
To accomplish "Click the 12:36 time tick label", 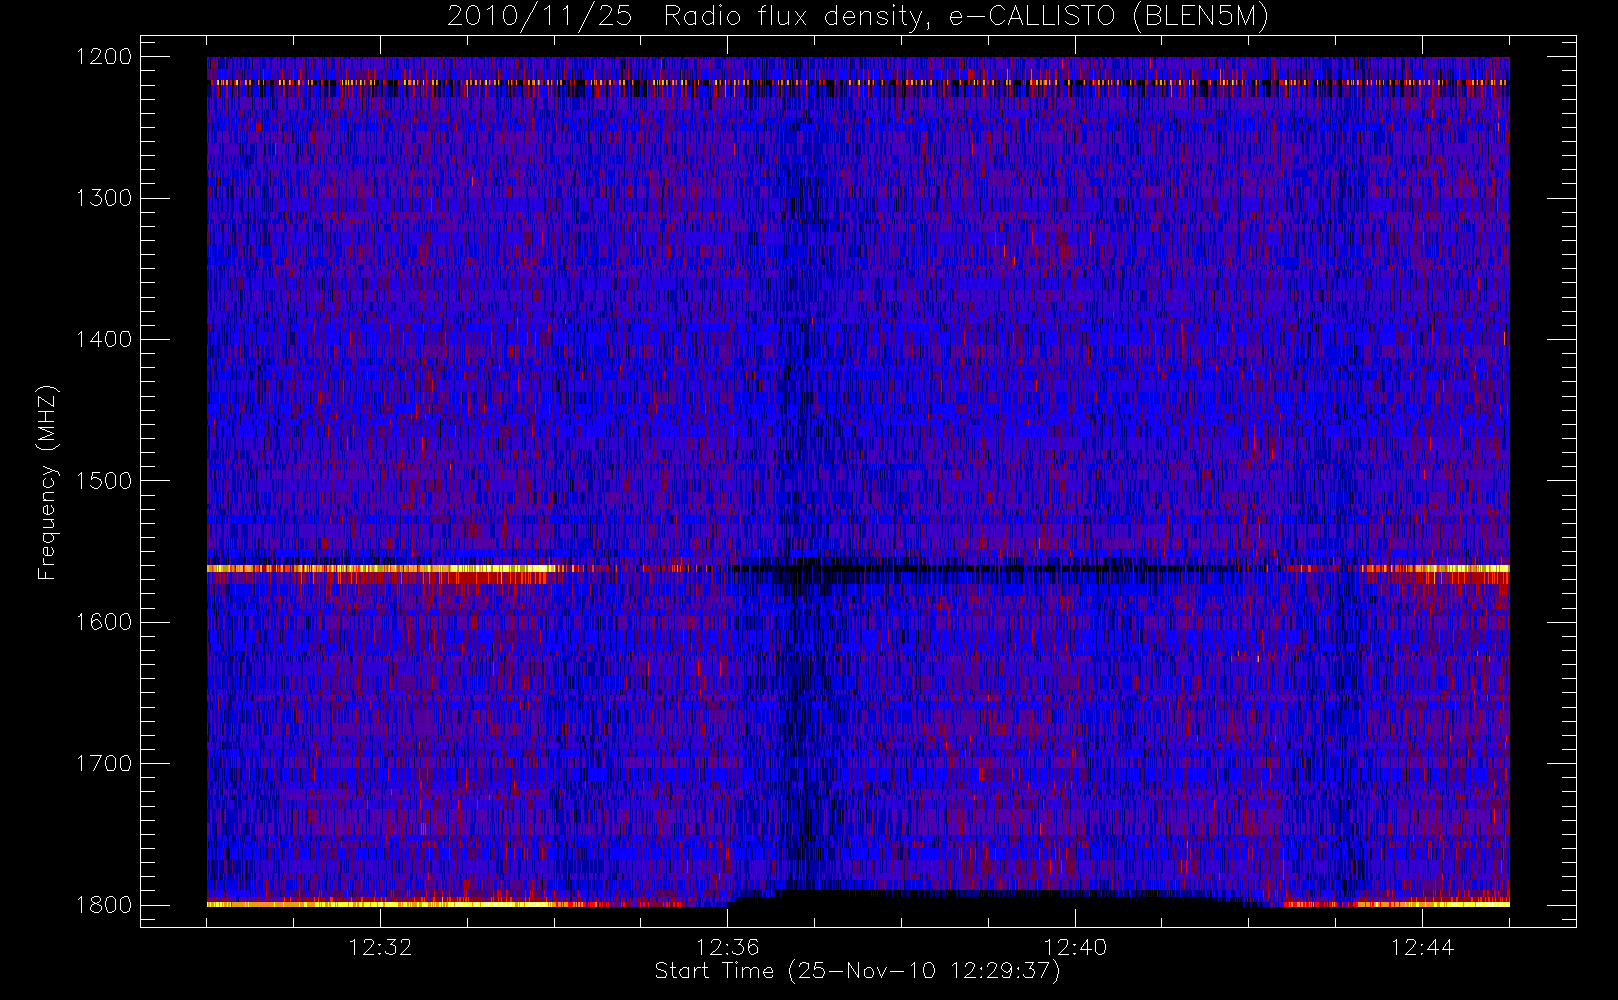I will (728, 947).
